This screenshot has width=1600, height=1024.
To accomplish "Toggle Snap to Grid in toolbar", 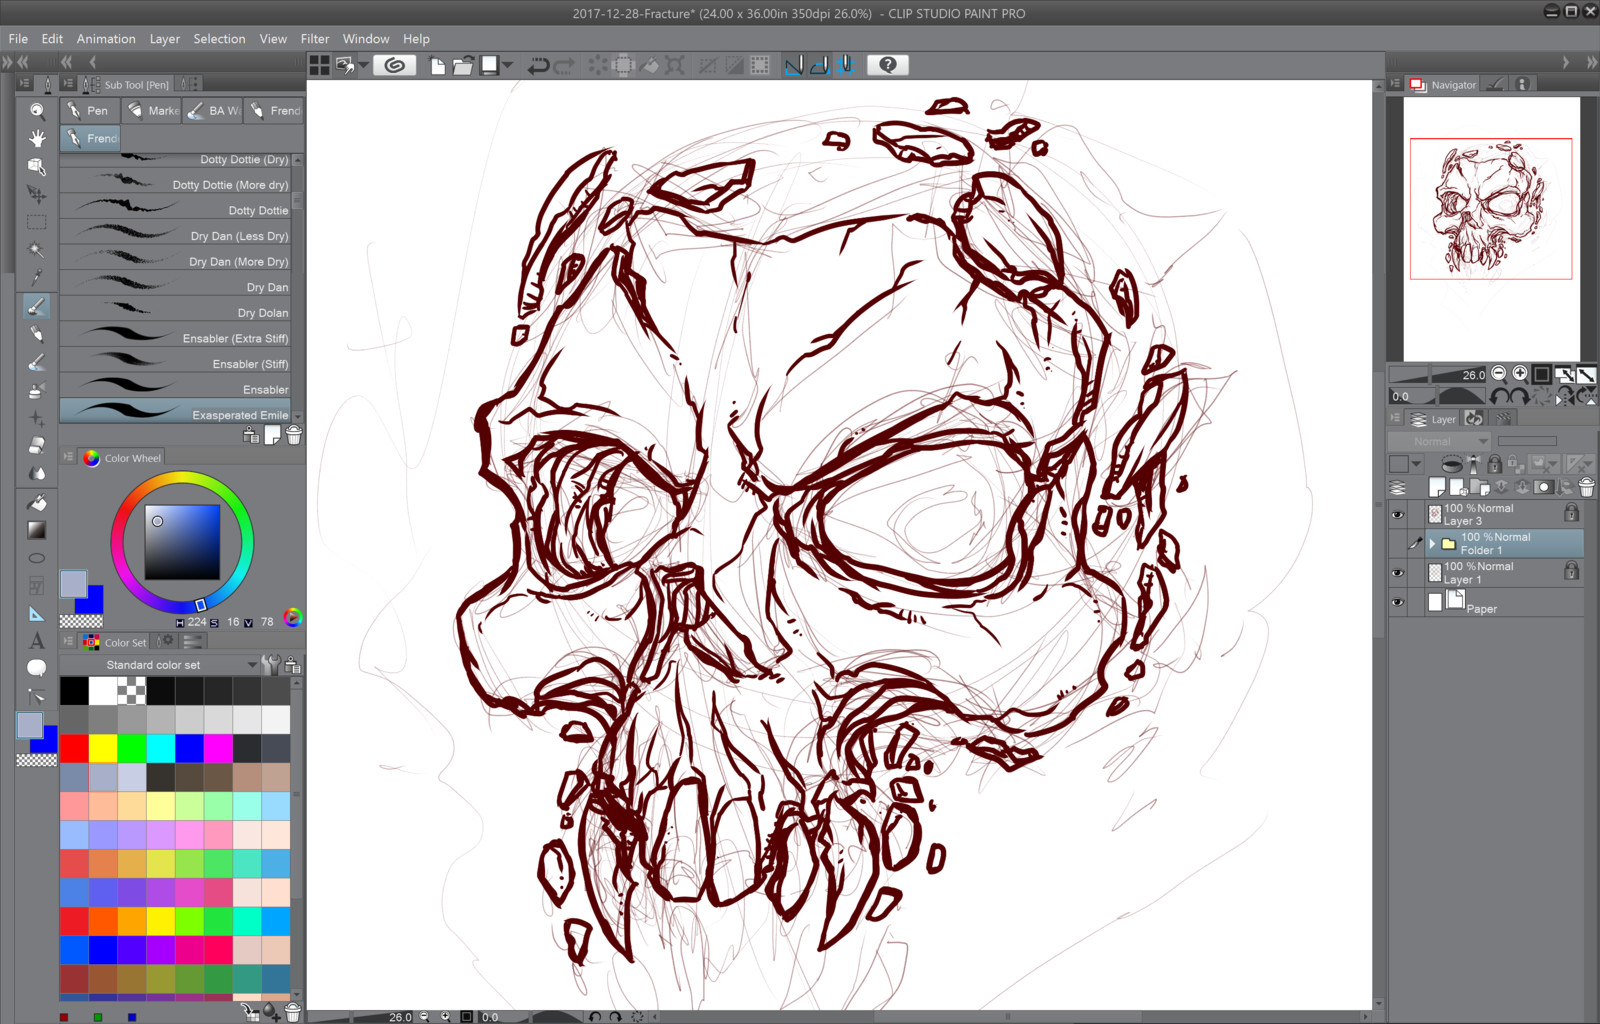I will (846, 65).
